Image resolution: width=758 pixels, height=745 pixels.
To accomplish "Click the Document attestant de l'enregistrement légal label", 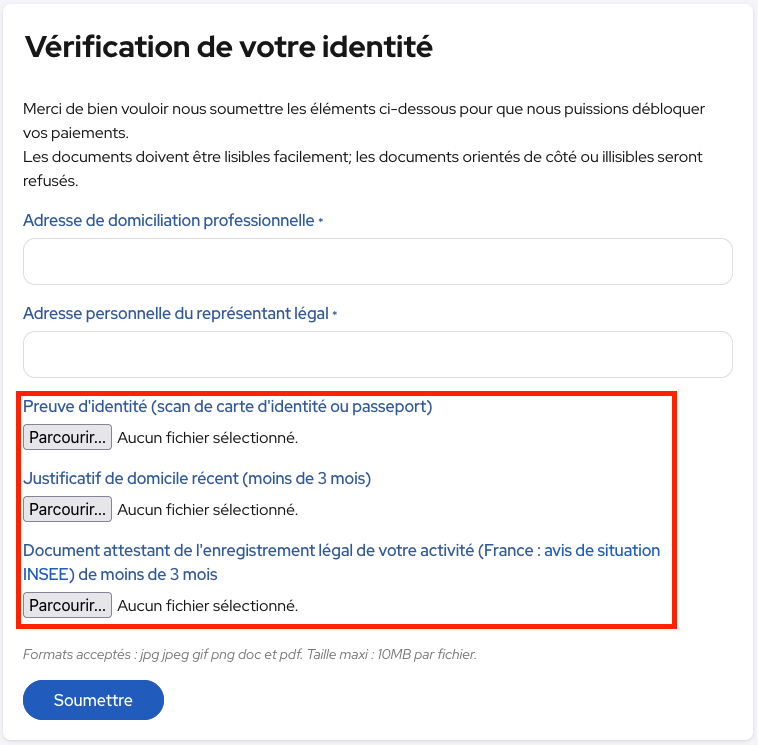I will pyautogui.click(x=341, y=562).
